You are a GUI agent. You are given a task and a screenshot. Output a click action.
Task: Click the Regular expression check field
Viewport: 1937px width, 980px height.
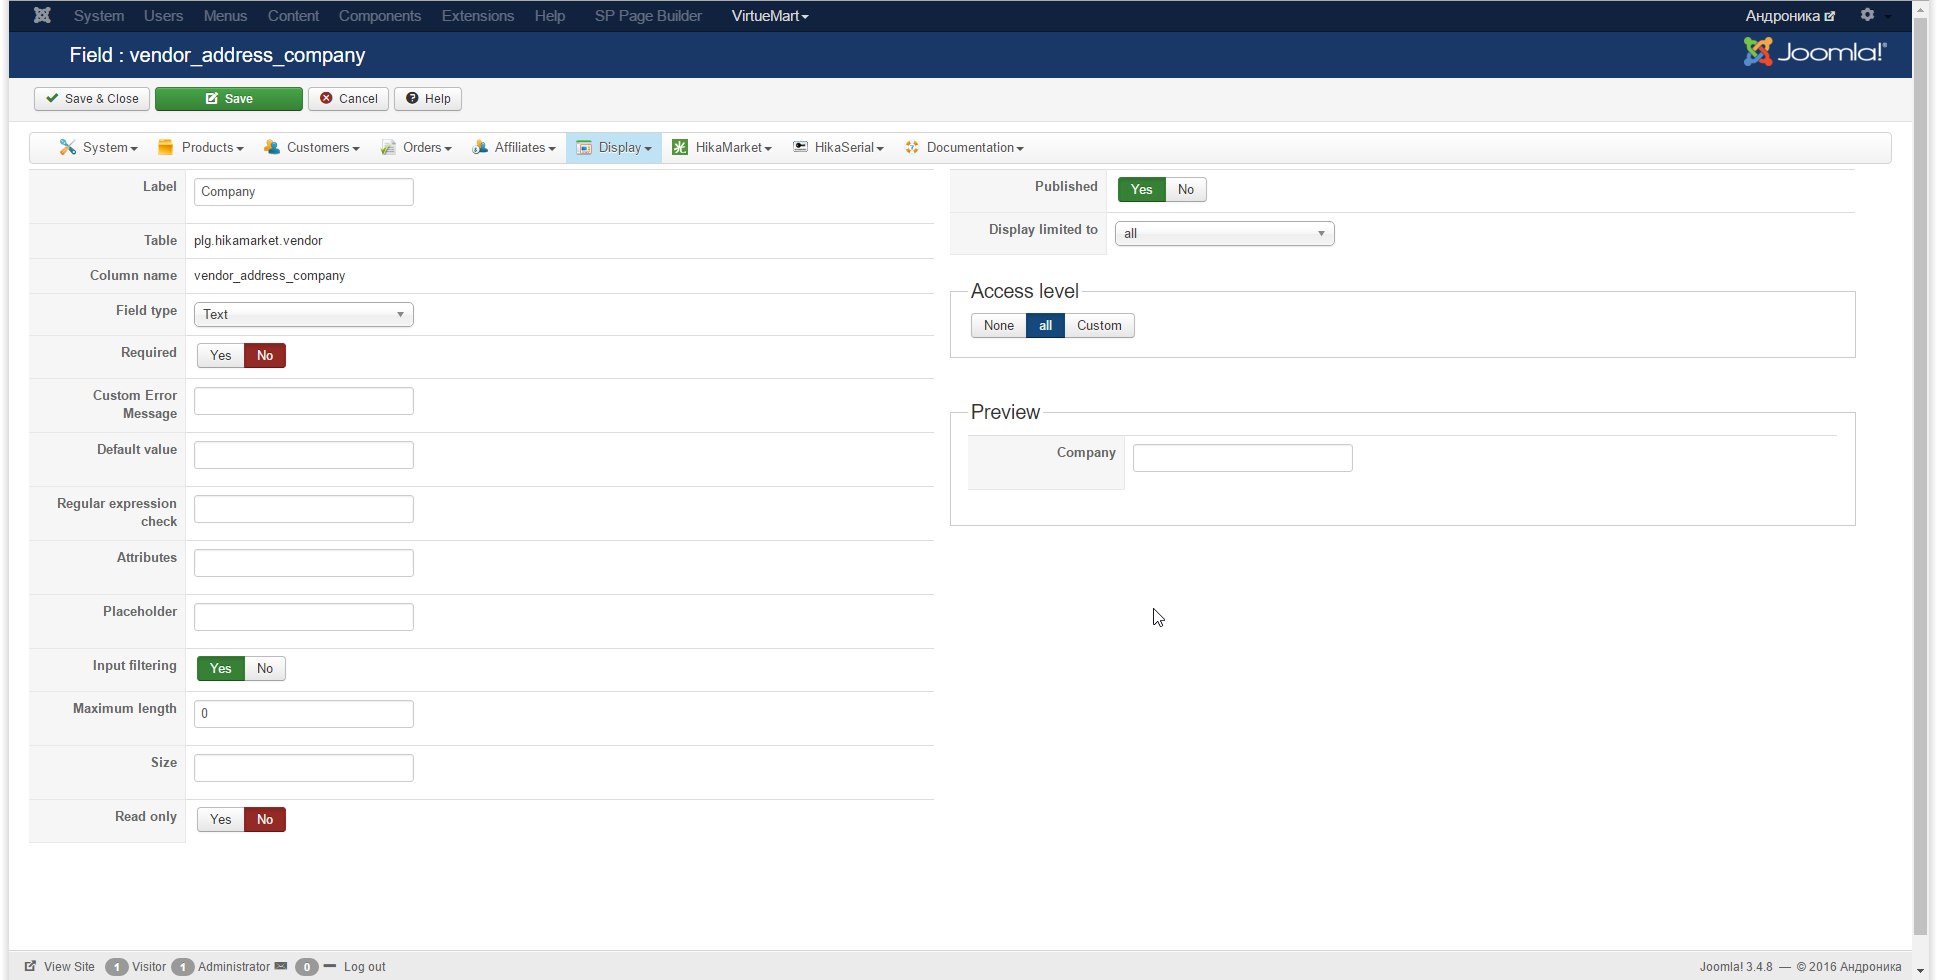click(304, 509)
